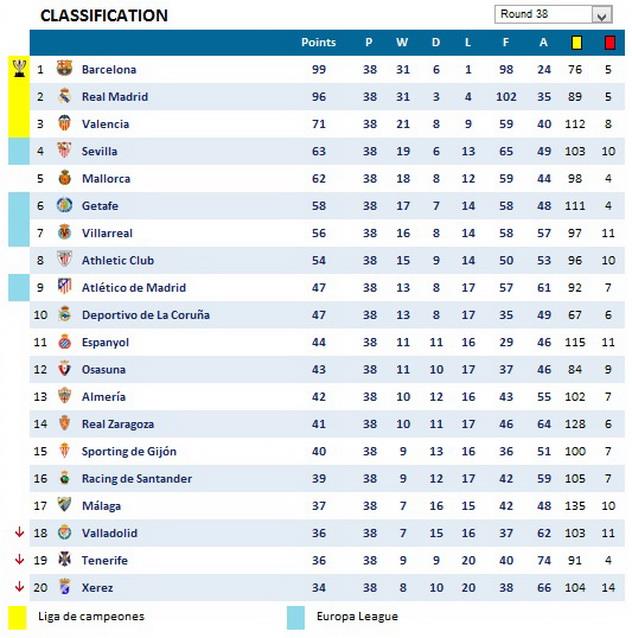Click the Barcelona club crest icon
This screenshot has height=638, width=632.
coord(65,69)
